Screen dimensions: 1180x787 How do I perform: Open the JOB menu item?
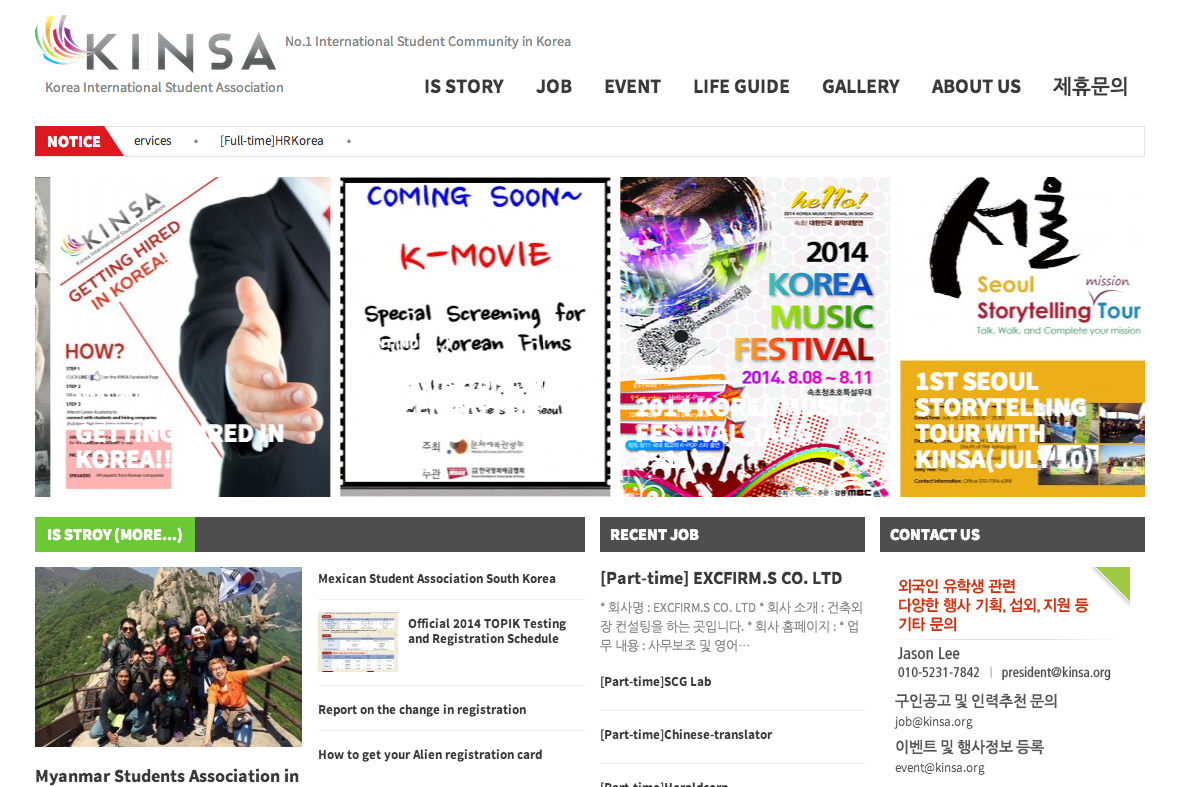click(554, 87)
